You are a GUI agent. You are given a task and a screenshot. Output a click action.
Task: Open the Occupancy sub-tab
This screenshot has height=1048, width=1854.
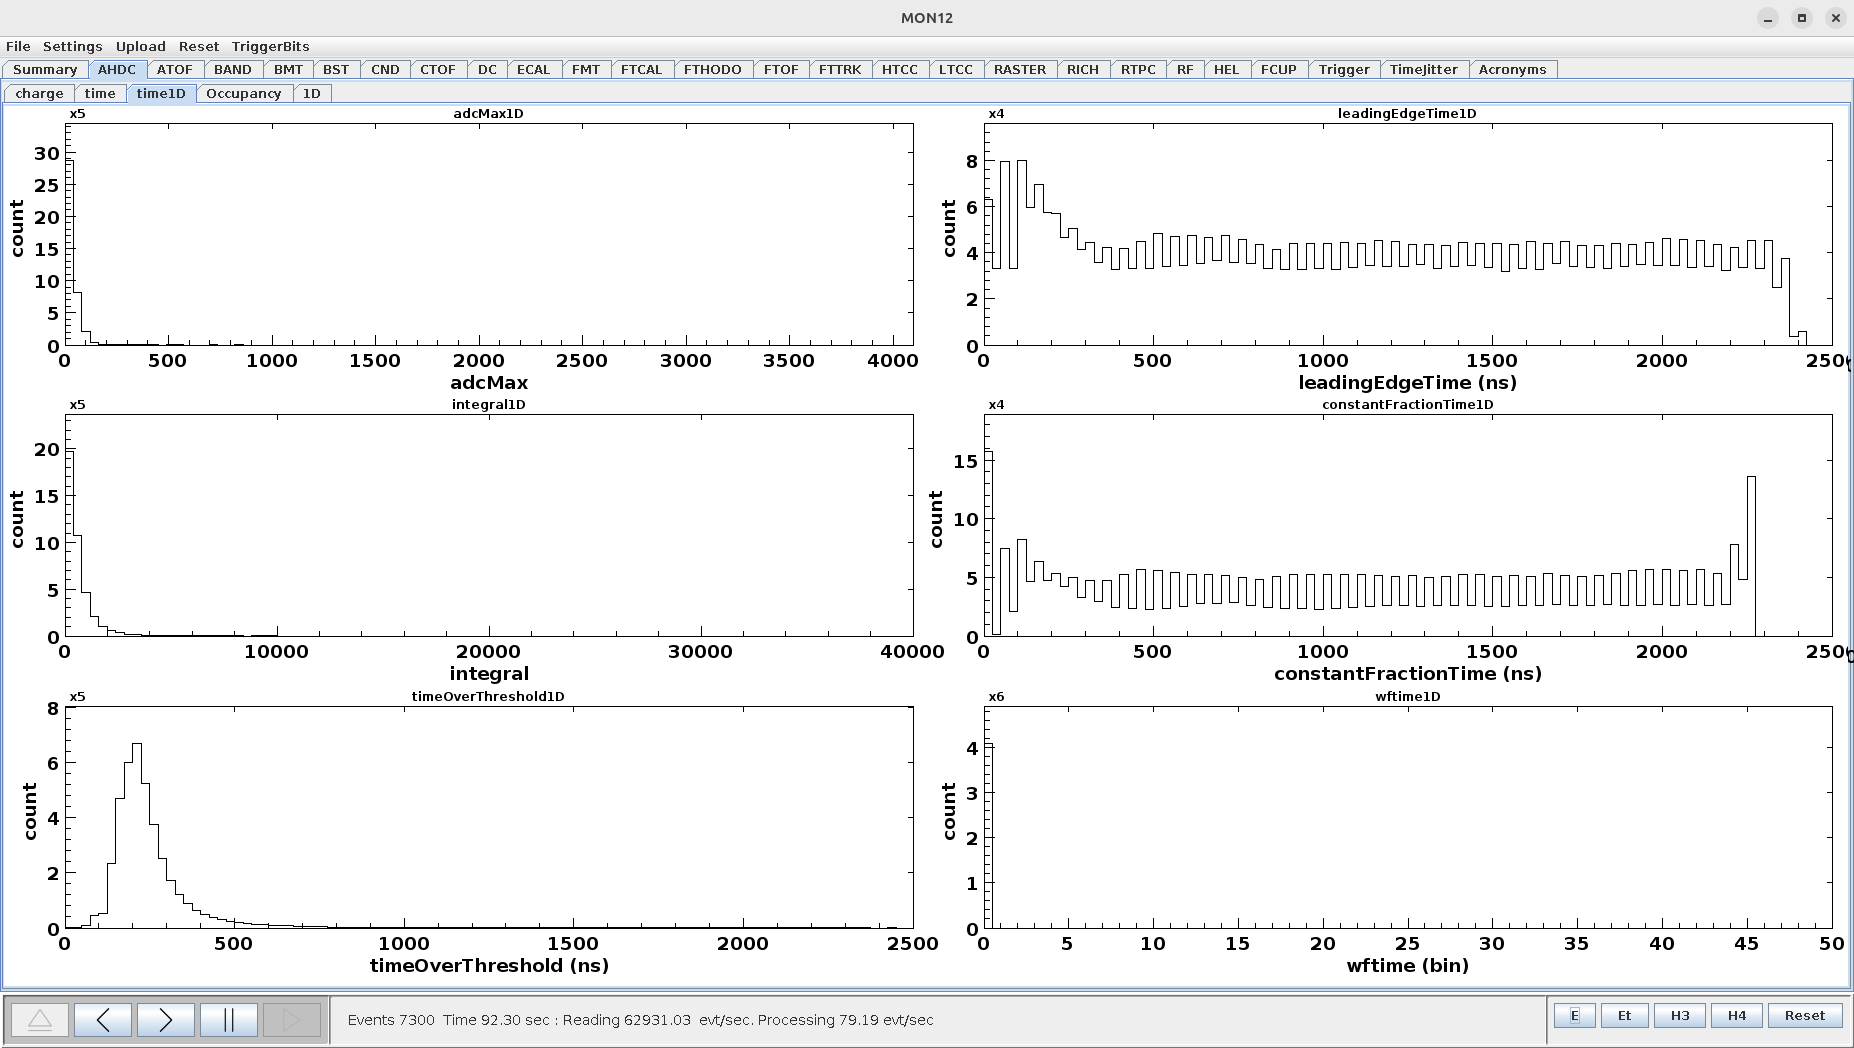tap(243, 93)
